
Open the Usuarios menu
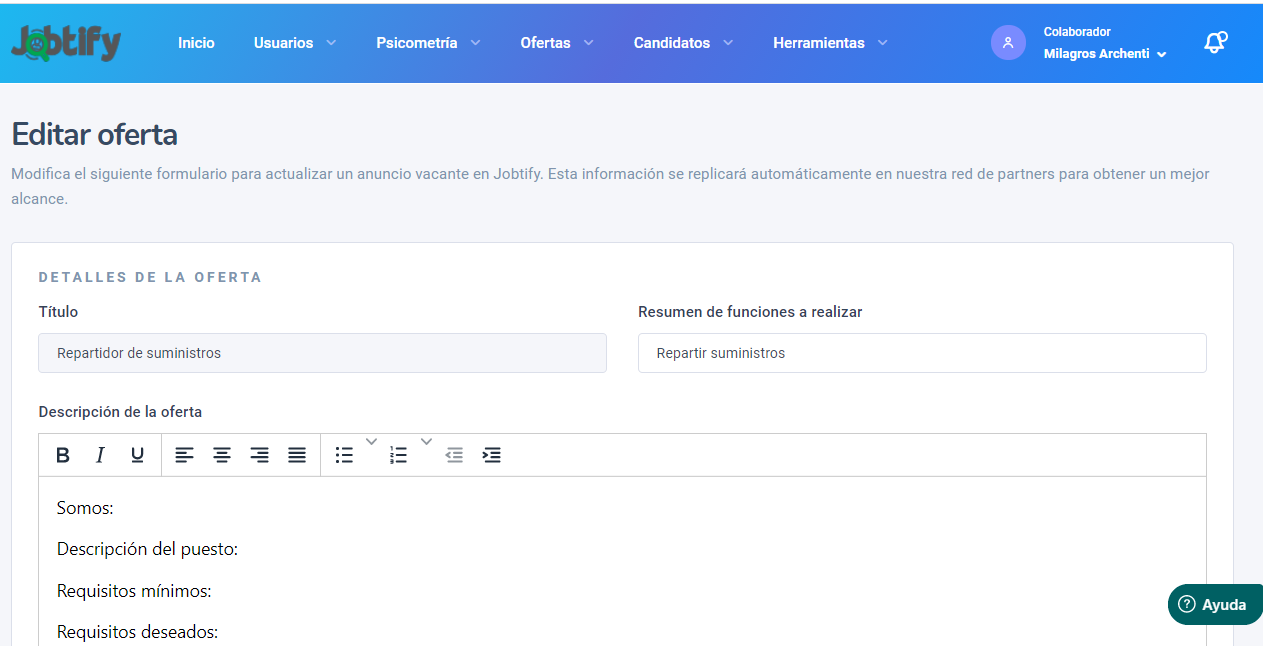point(283,43)
